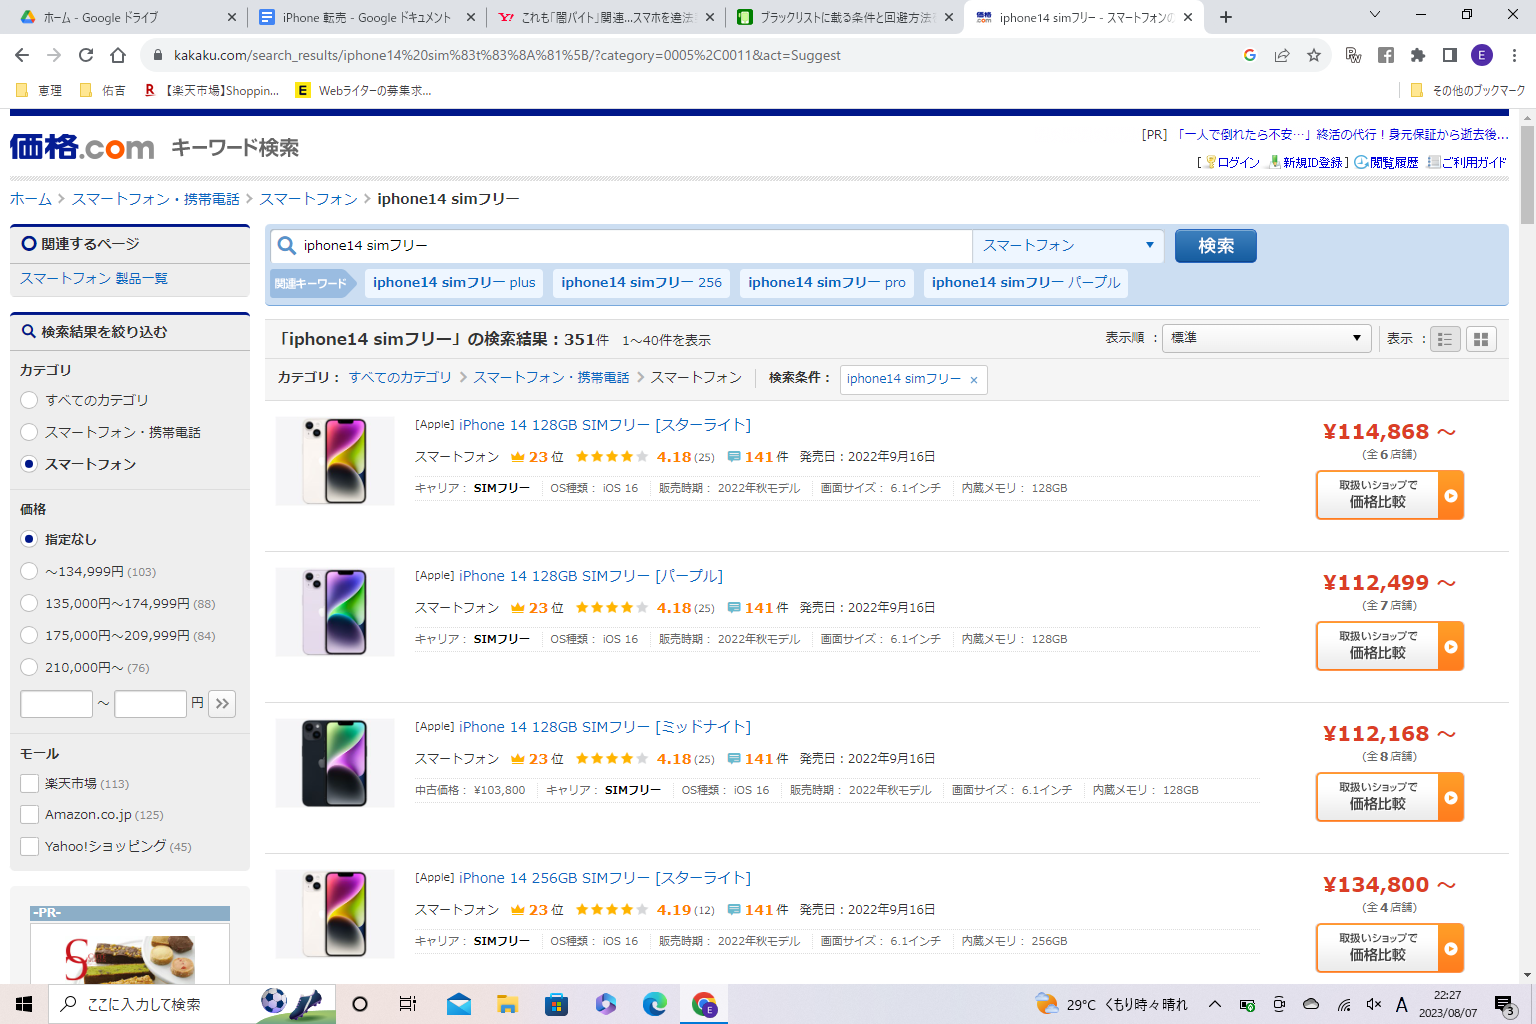Image resolution: width=1536 pixels, height=1024 pixels.
Task: Click 価格比較 button for スターライト 128GB
Action: (x=1390, y=495)
